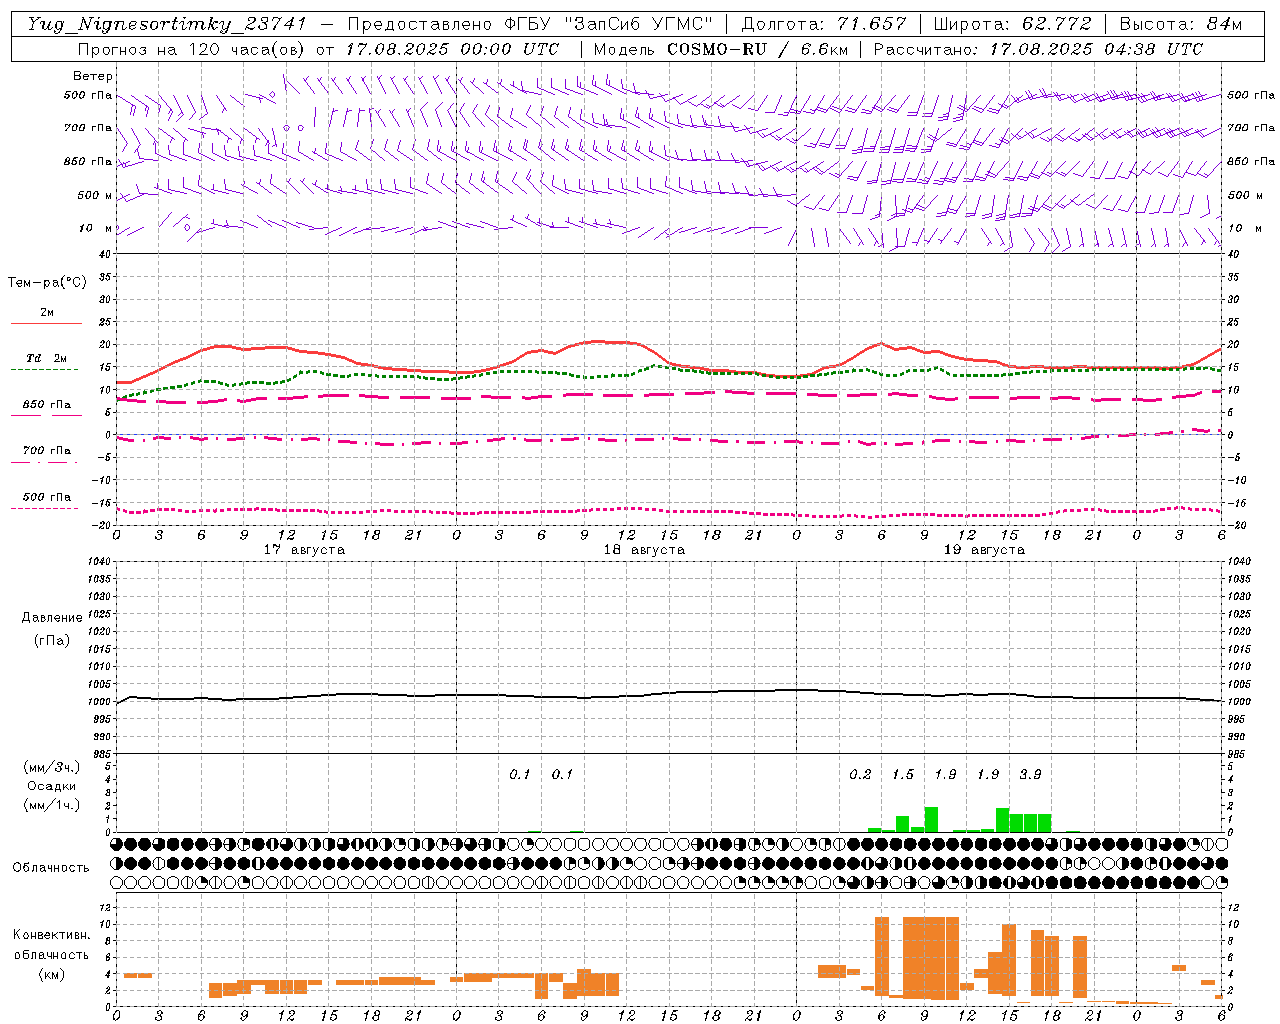Click the "Тем-ра(°C)" temperature panel label
The width and height of the screenshot is (1280, 1024).
coord(47,283)
